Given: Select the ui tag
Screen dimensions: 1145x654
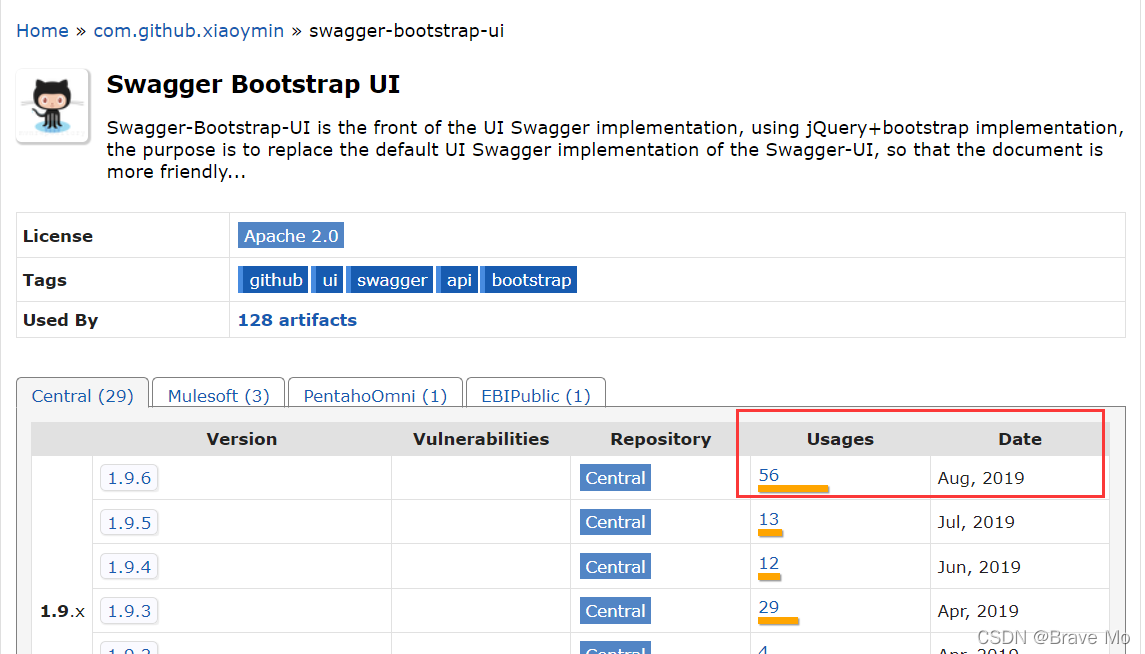Looking at the screenshot, I should (329, 280).
